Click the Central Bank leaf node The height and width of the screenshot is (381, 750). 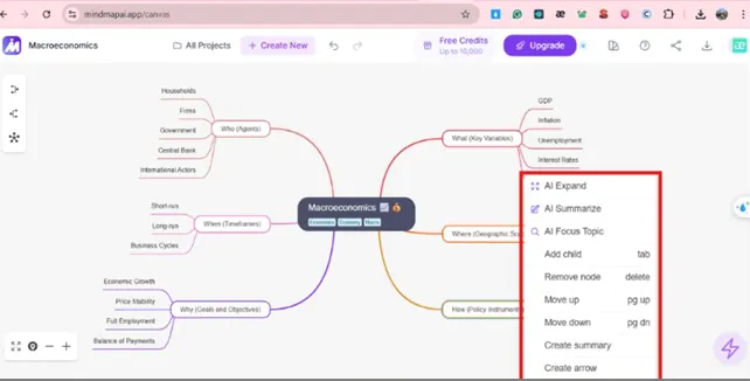pyautogui.click(x=177, y=150)
